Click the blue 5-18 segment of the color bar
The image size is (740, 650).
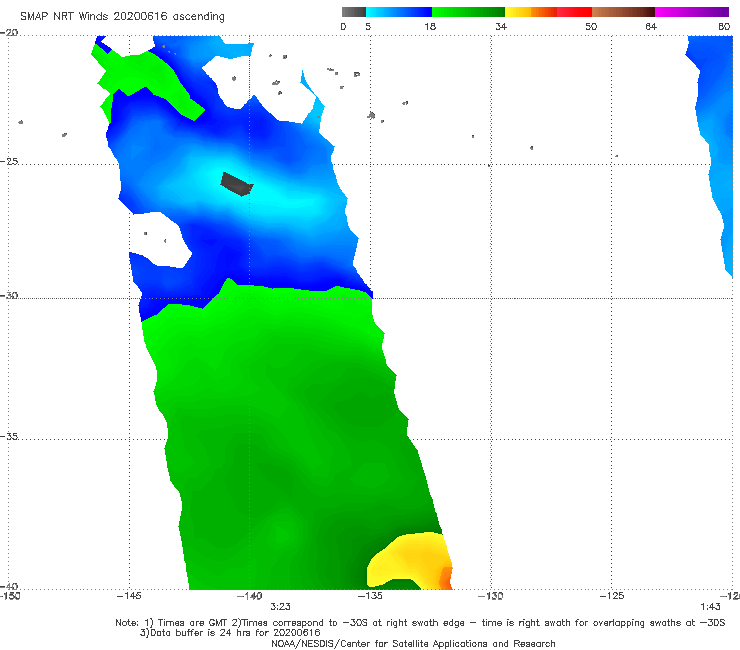pos(399,12)
